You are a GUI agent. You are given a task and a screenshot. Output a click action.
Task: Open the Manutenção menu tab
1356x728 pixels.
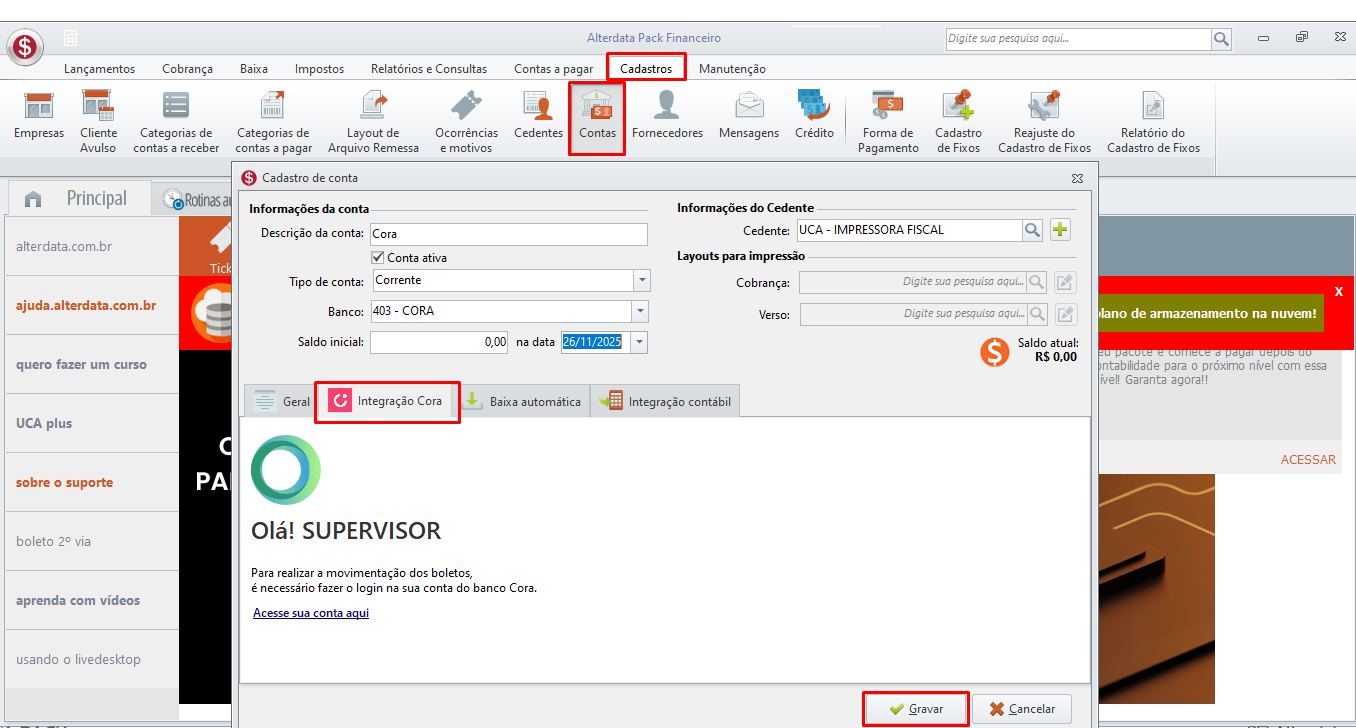(732, 69)
